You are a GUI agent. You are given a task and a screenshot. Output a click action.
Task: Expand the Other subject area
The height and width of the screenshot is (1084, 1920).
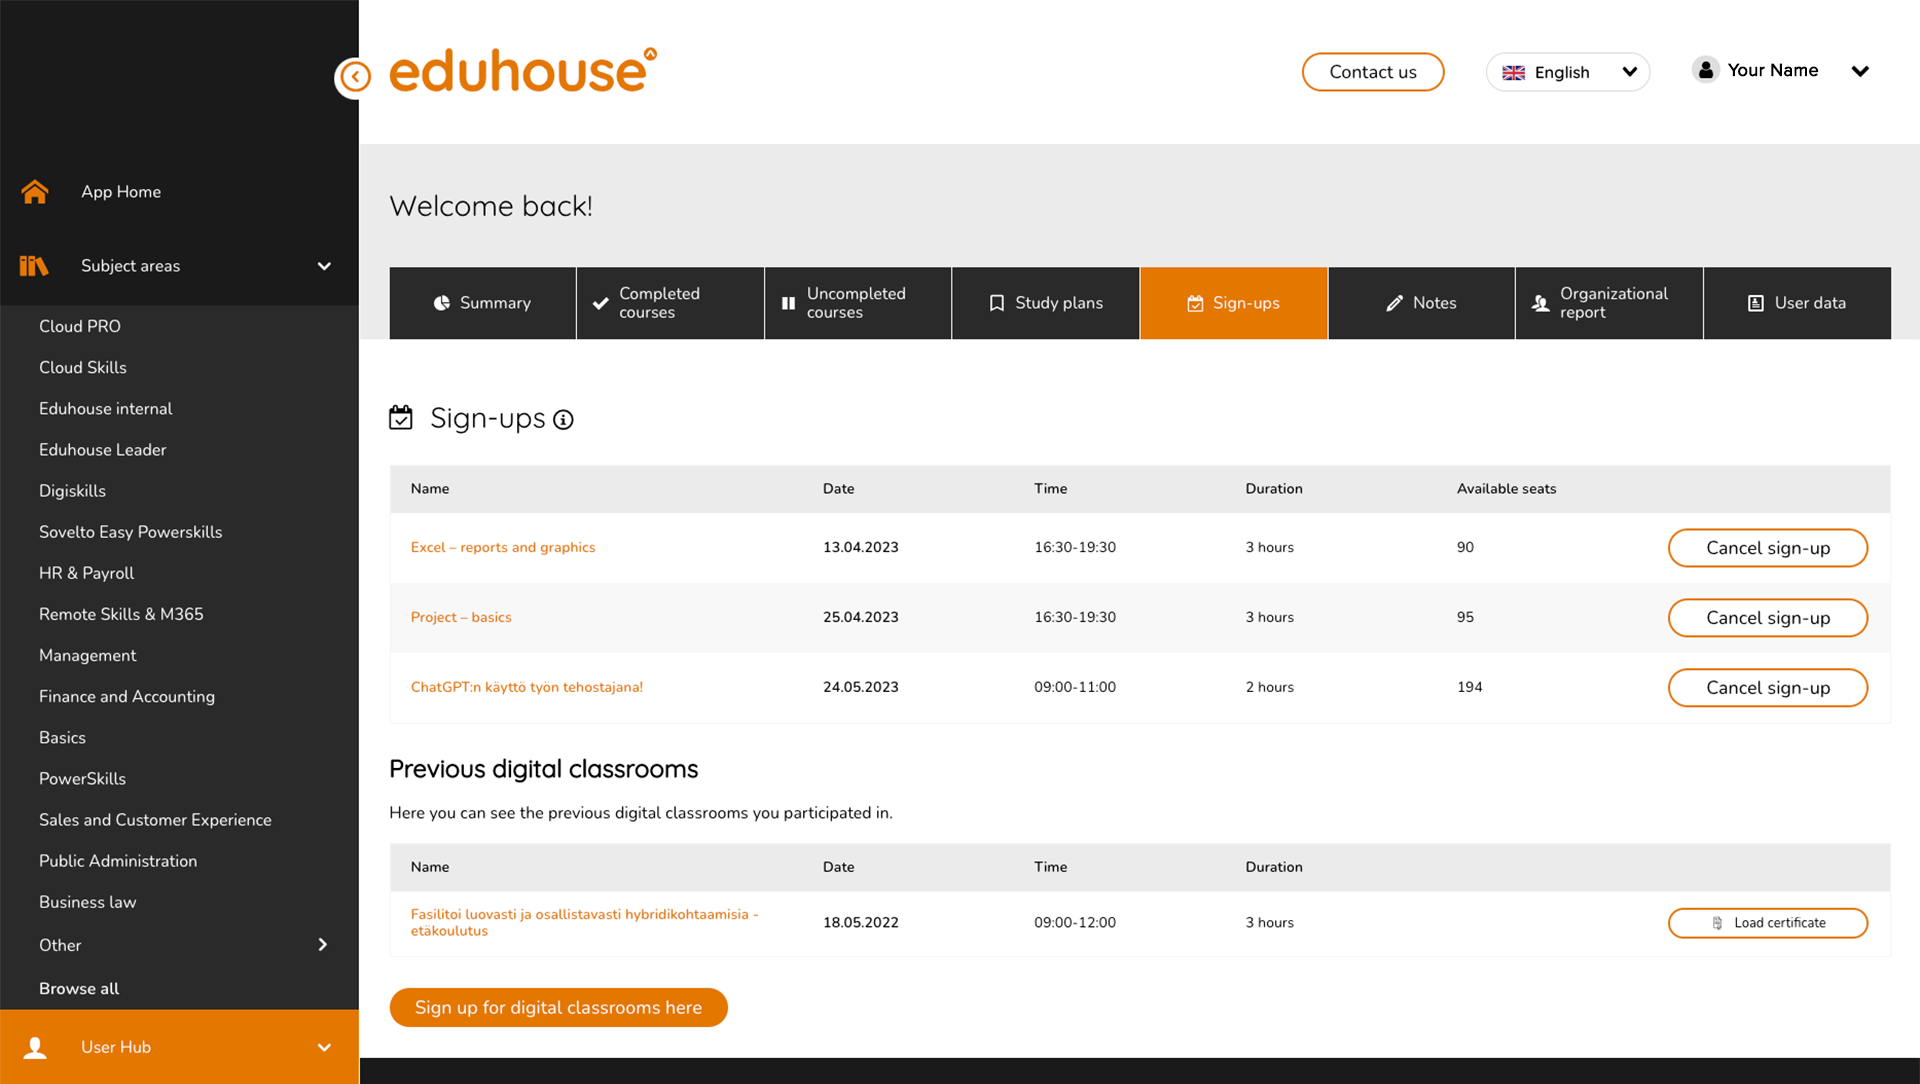[x=322, y=944]
